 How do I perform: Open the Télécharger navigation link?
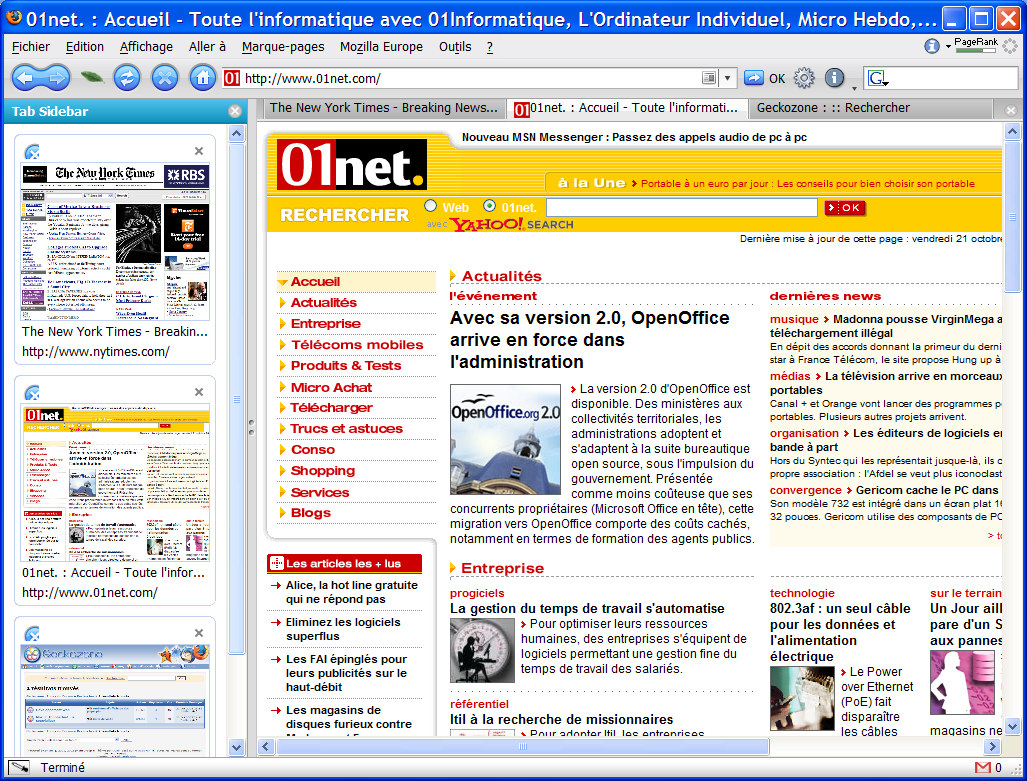331,408
